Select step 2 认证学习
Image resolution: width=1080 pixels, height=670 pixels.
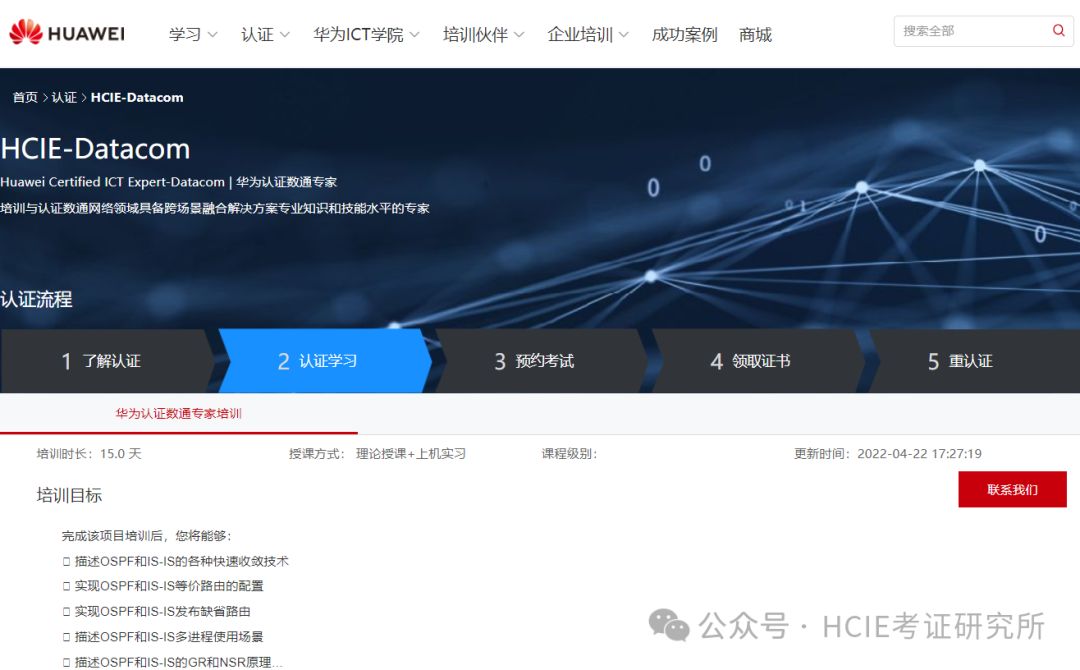coord(324,361)
